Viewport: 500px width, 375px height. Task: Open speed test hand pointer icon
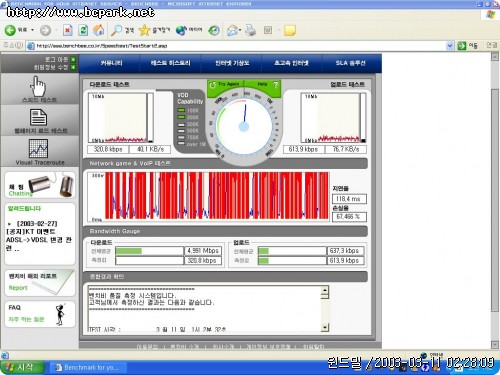tap(38, 86)
